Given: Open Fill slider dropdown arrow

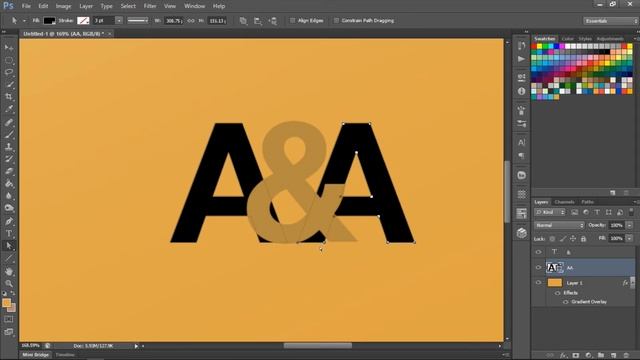Looking at the screenshot, I should click(x=630, y=238).
